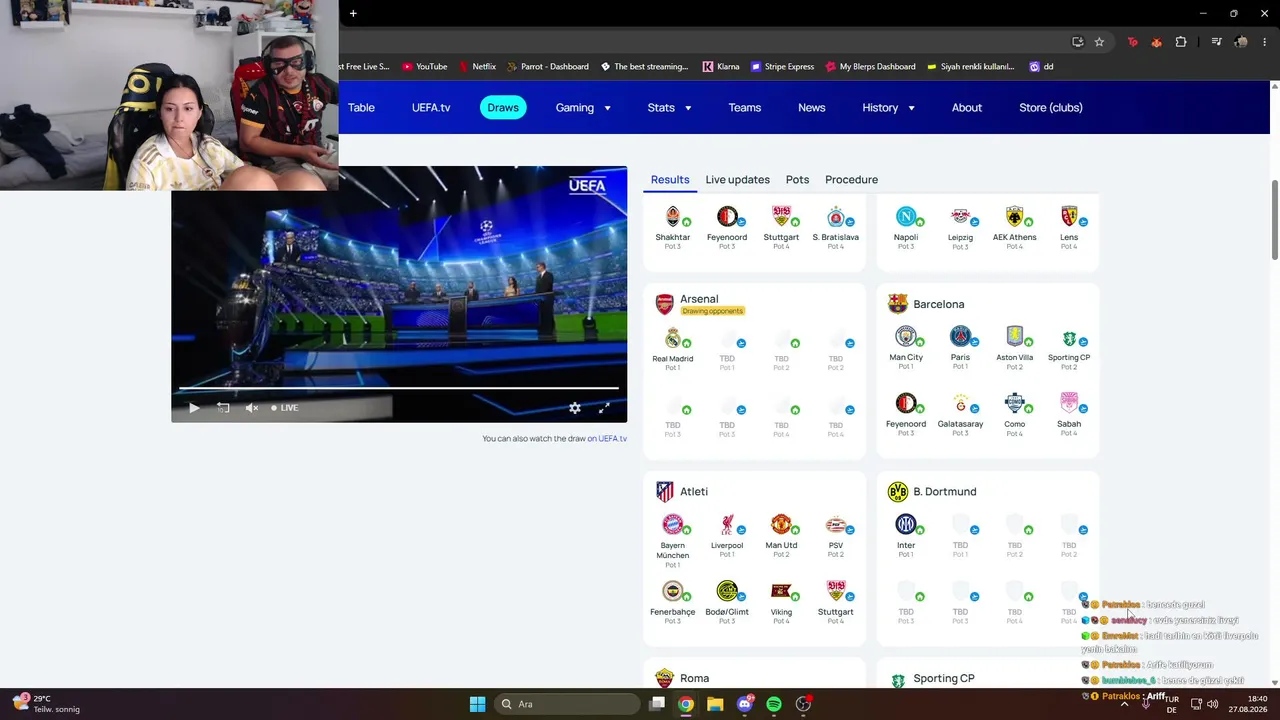Click the Barcelona card heading
Image resolution: width=1280 pixels, height=720 pixels.
[939, 304]
